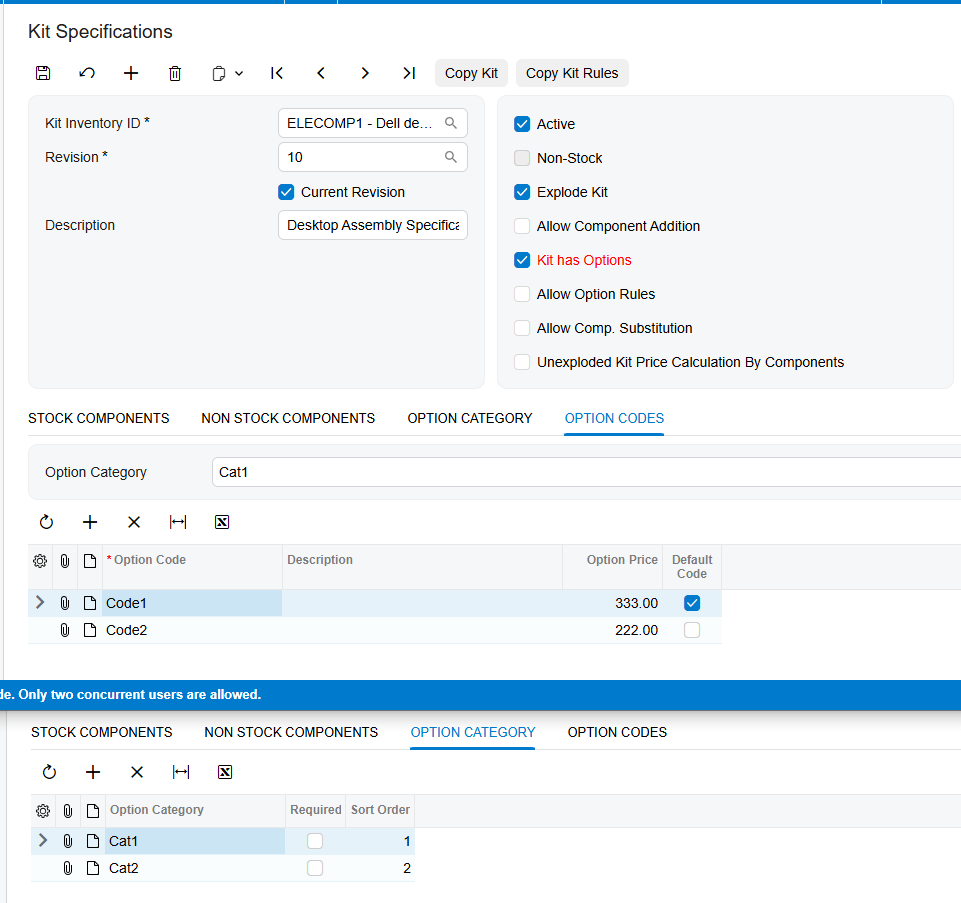Viewport: 961px width, 903px height.
Task: Enable Allow Comp. Substitution
Action: click(522, 328)
